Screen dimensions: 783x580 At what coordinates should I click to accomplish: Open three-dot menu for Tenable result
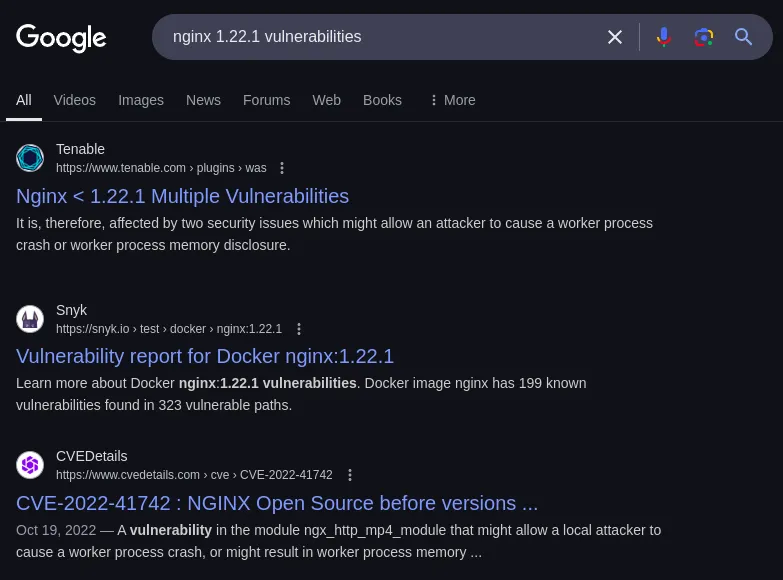pos(282,168)
